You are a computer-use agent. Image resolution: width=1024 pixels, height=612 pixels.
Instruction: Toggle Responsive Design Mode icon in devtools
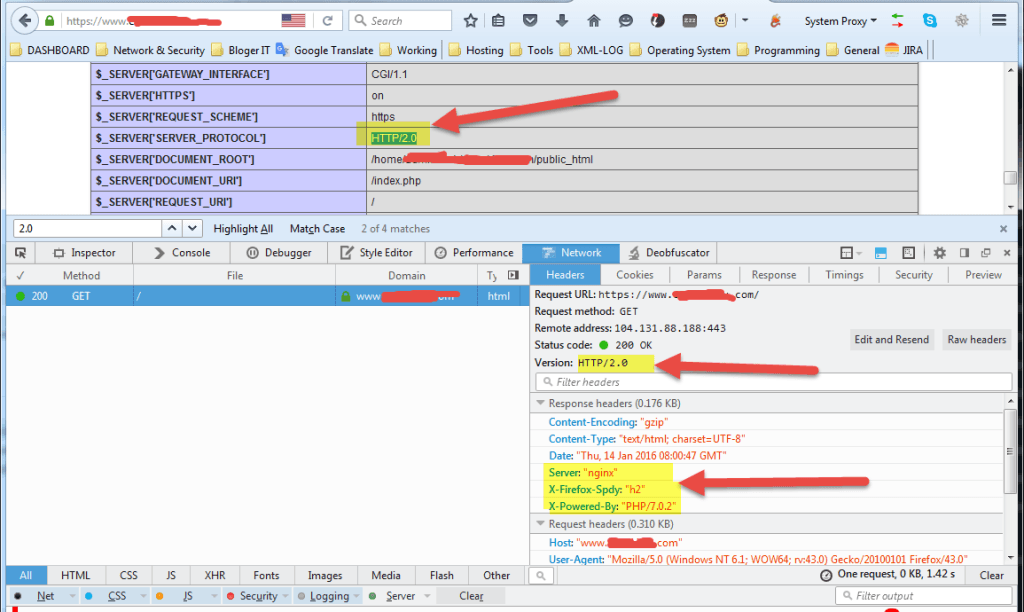tap(908, 253)
